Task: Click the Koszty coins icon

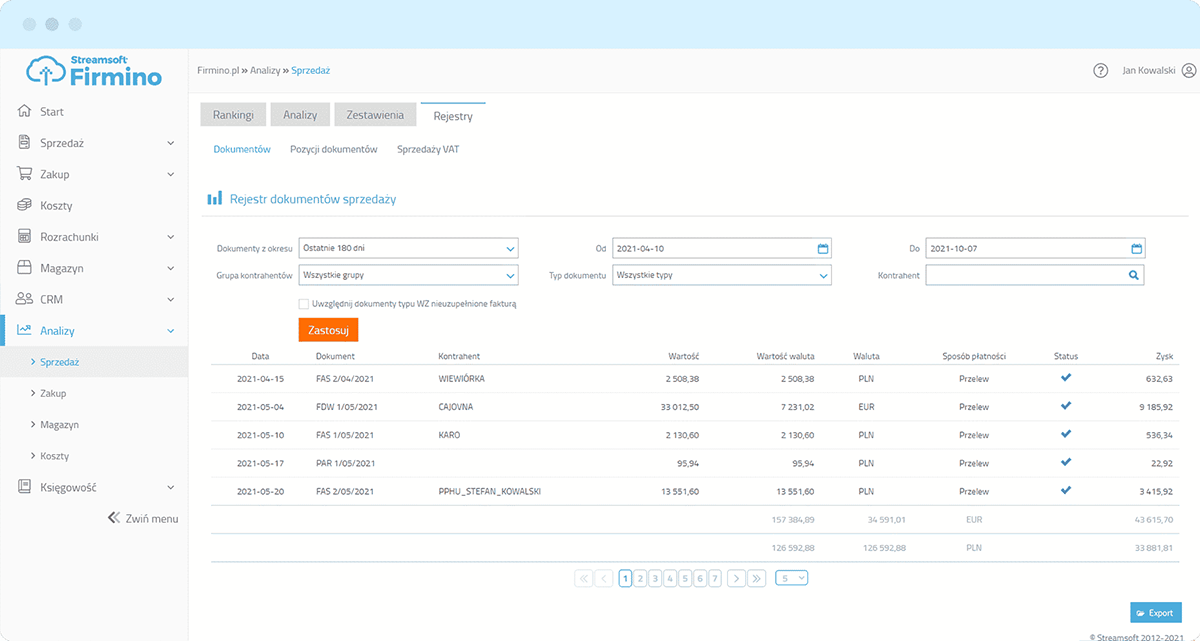Action: (25, 205)
